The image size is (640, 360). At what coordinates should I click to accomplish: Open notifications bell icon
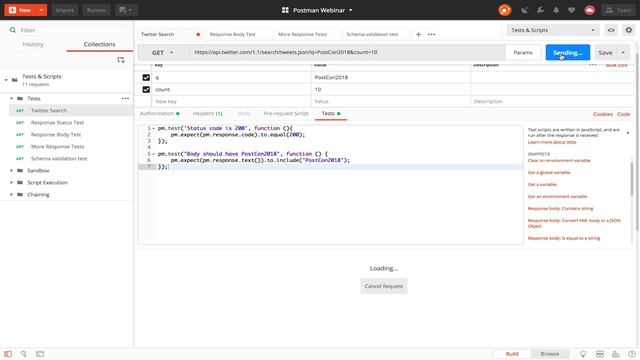click(556, 10)
